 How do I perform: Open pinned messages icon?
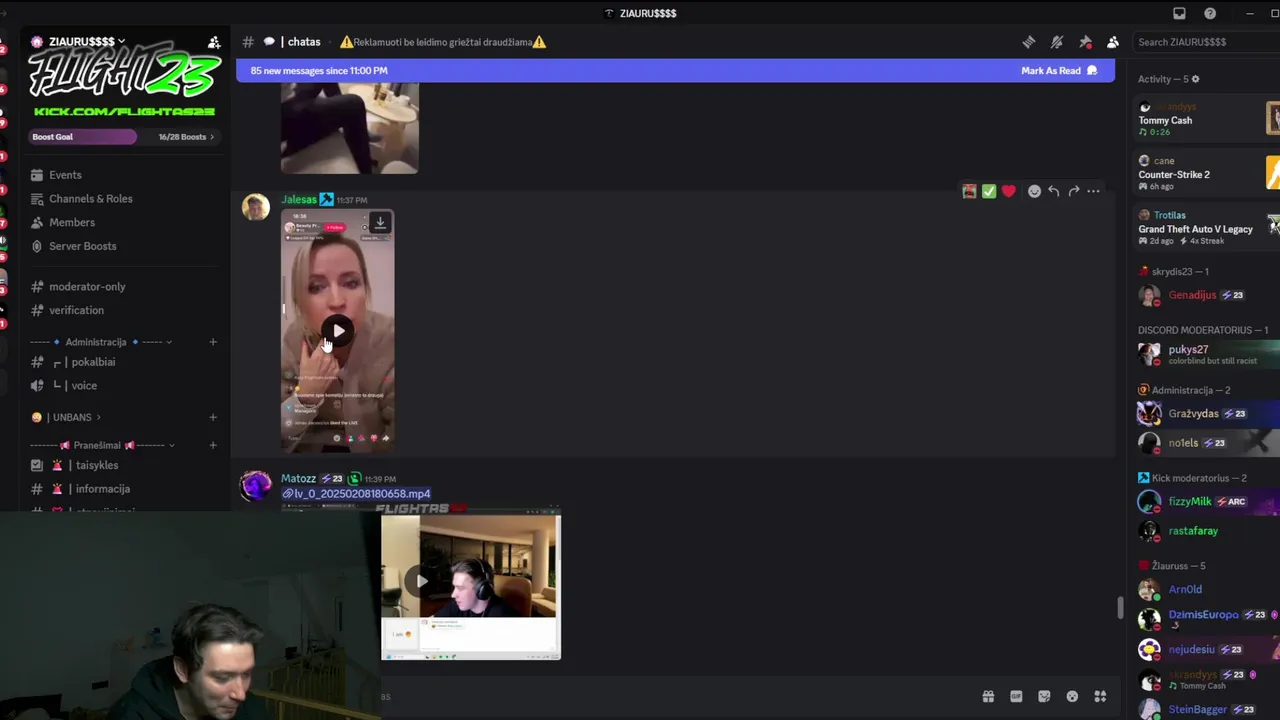(x=1085, y=42)
